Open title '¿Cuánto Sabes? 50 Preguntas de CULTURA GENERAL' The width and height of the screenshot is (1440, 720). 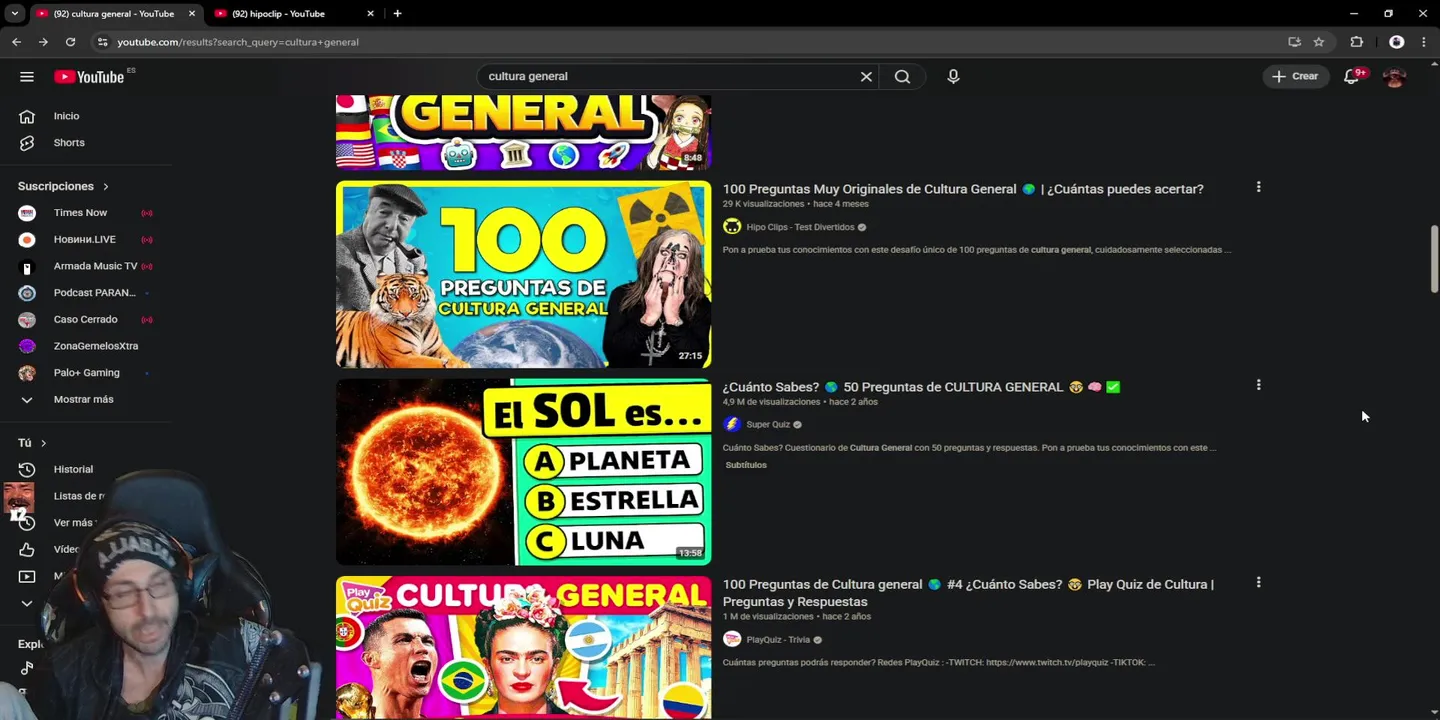click(921, 387)
